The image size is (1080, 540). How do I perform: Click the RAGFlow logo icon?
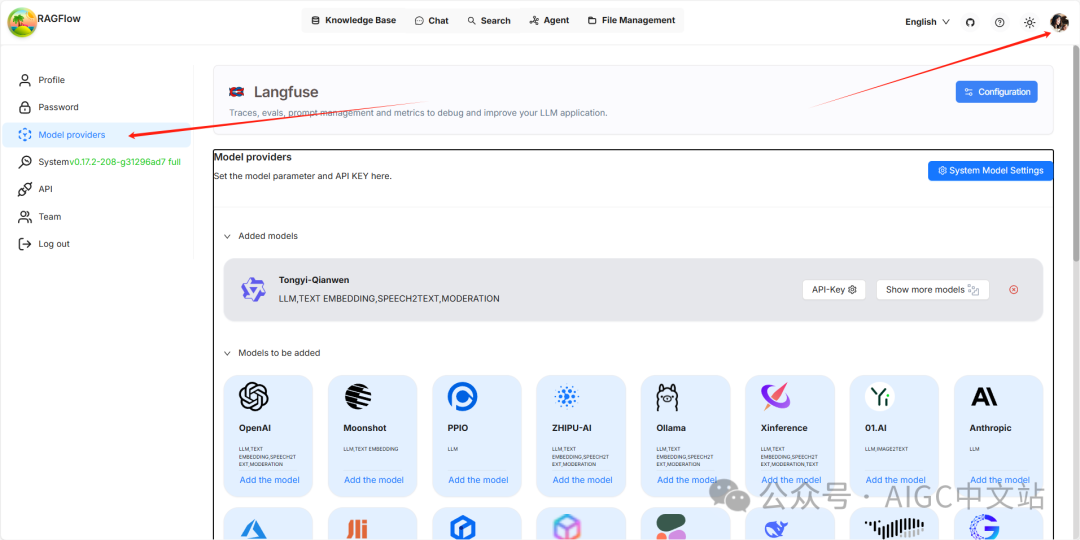(22, 22)
